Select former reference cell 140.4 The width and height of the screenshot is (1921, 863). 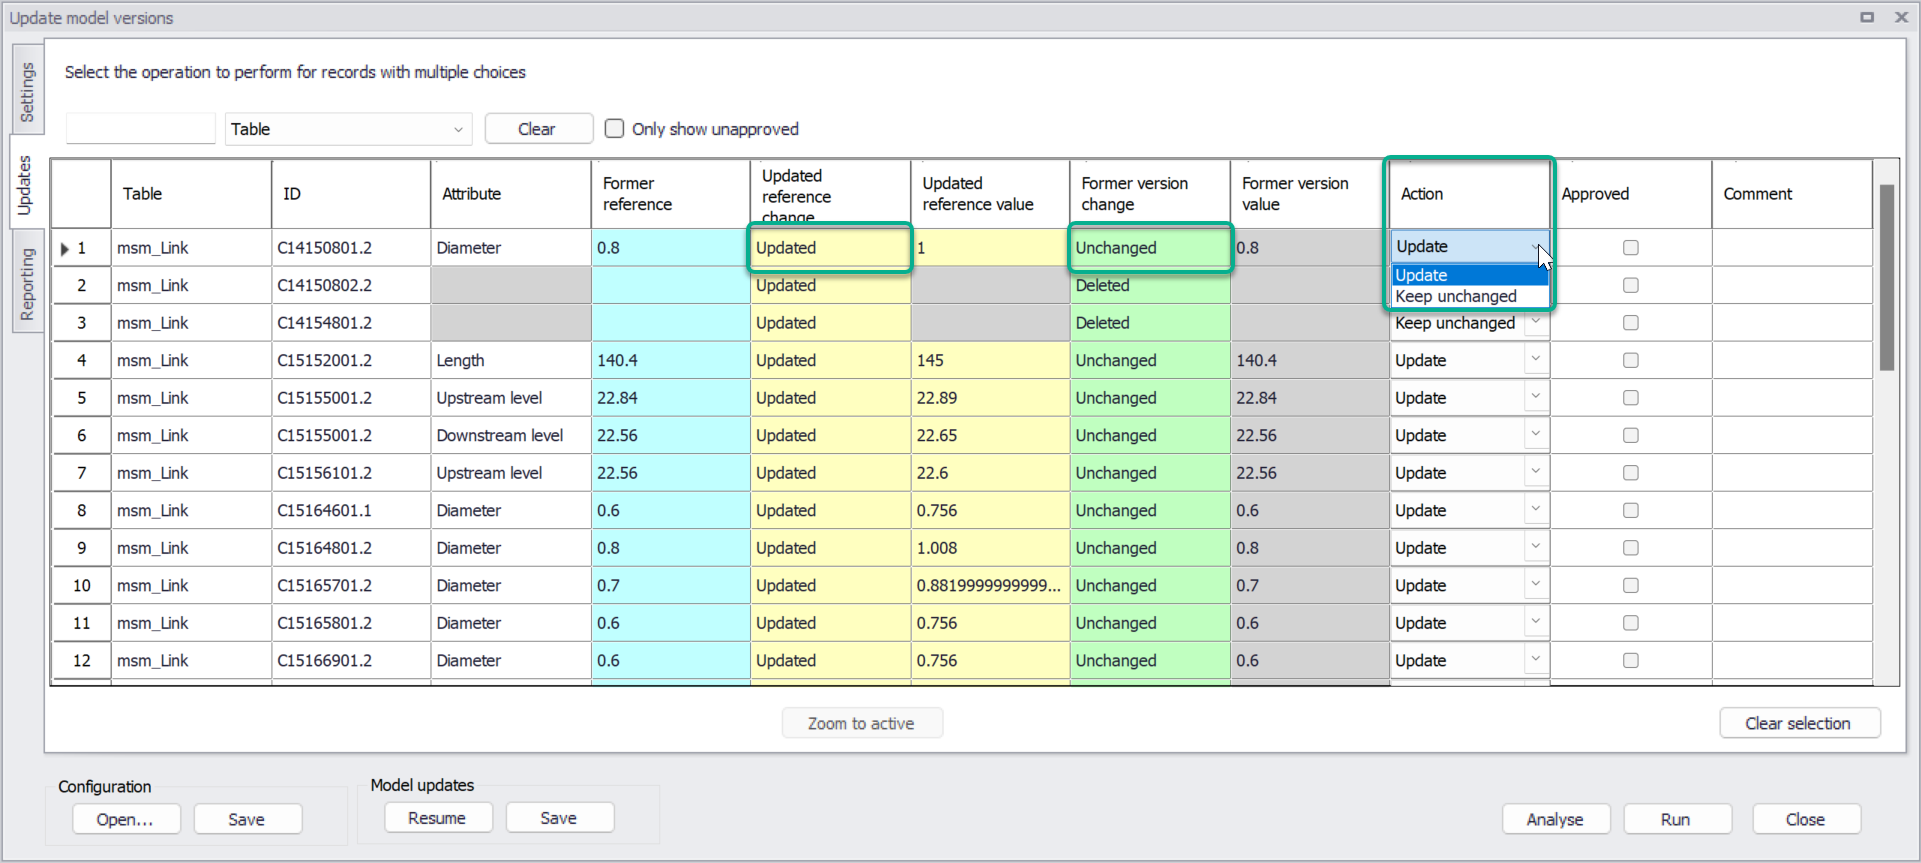[671, 360]
